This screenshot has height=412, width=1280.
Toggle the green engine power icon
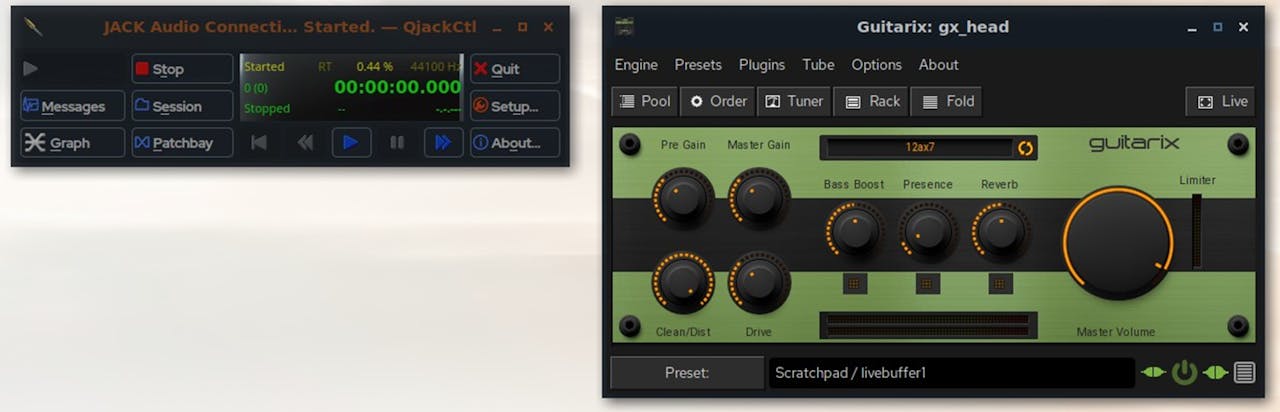[x=1184, y=373]
